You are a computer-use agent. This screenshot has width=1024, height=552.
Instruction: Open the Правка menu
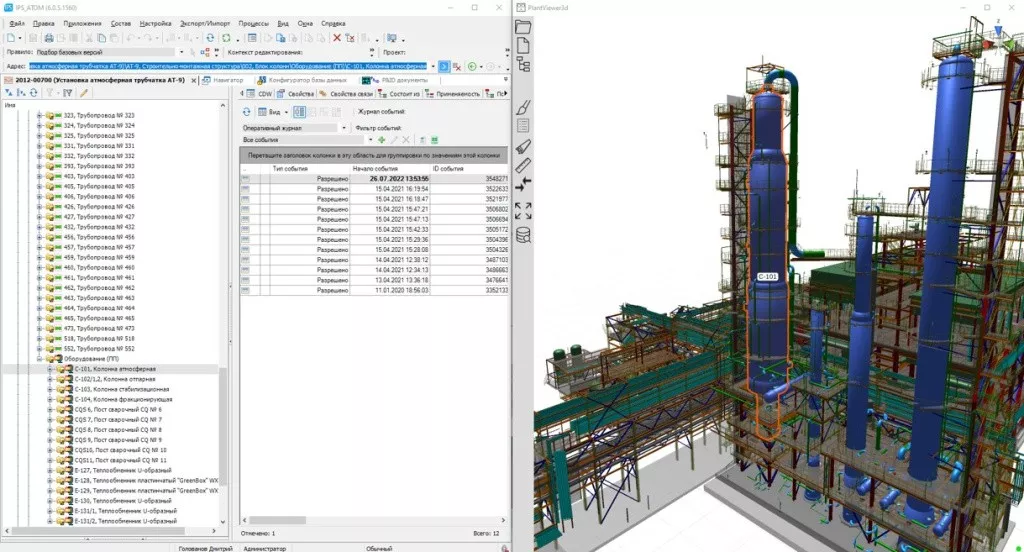click(44, 24)
